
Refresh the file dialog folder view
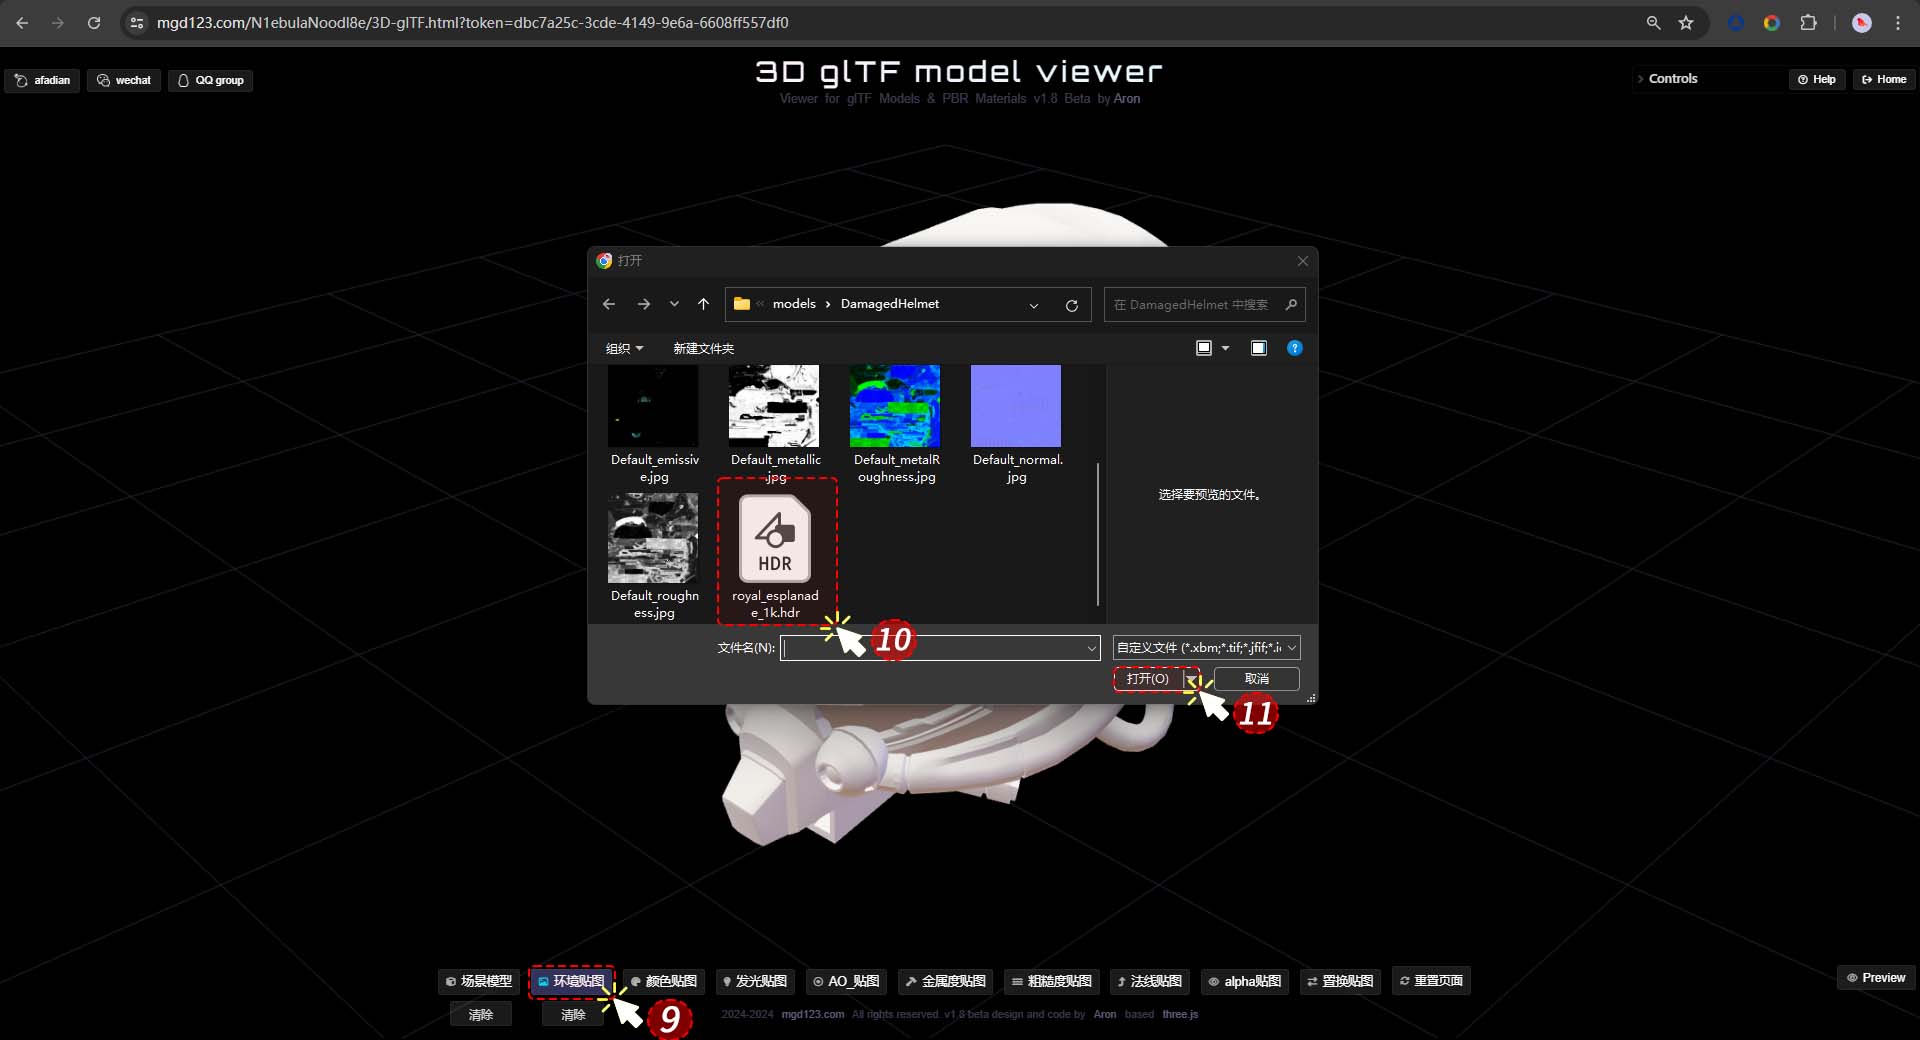click(x=1071, y=305)
